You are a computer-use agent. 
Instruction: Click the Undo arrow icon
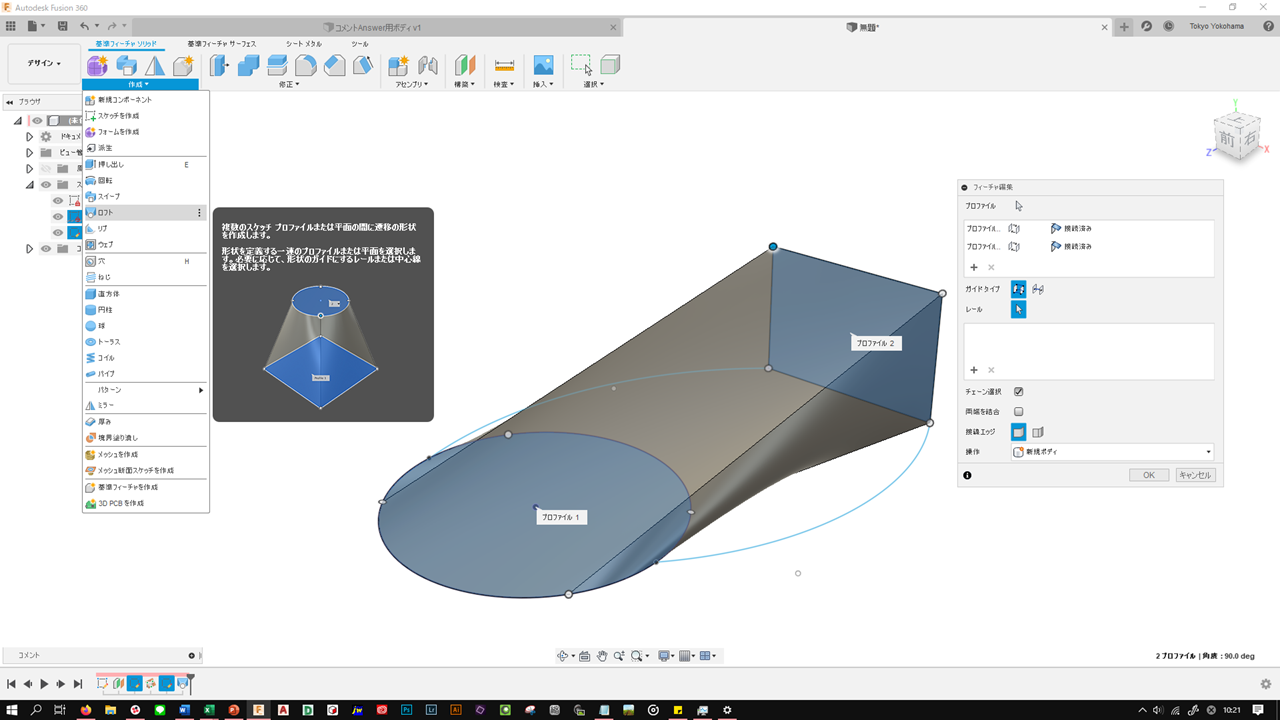click(85, 27)
